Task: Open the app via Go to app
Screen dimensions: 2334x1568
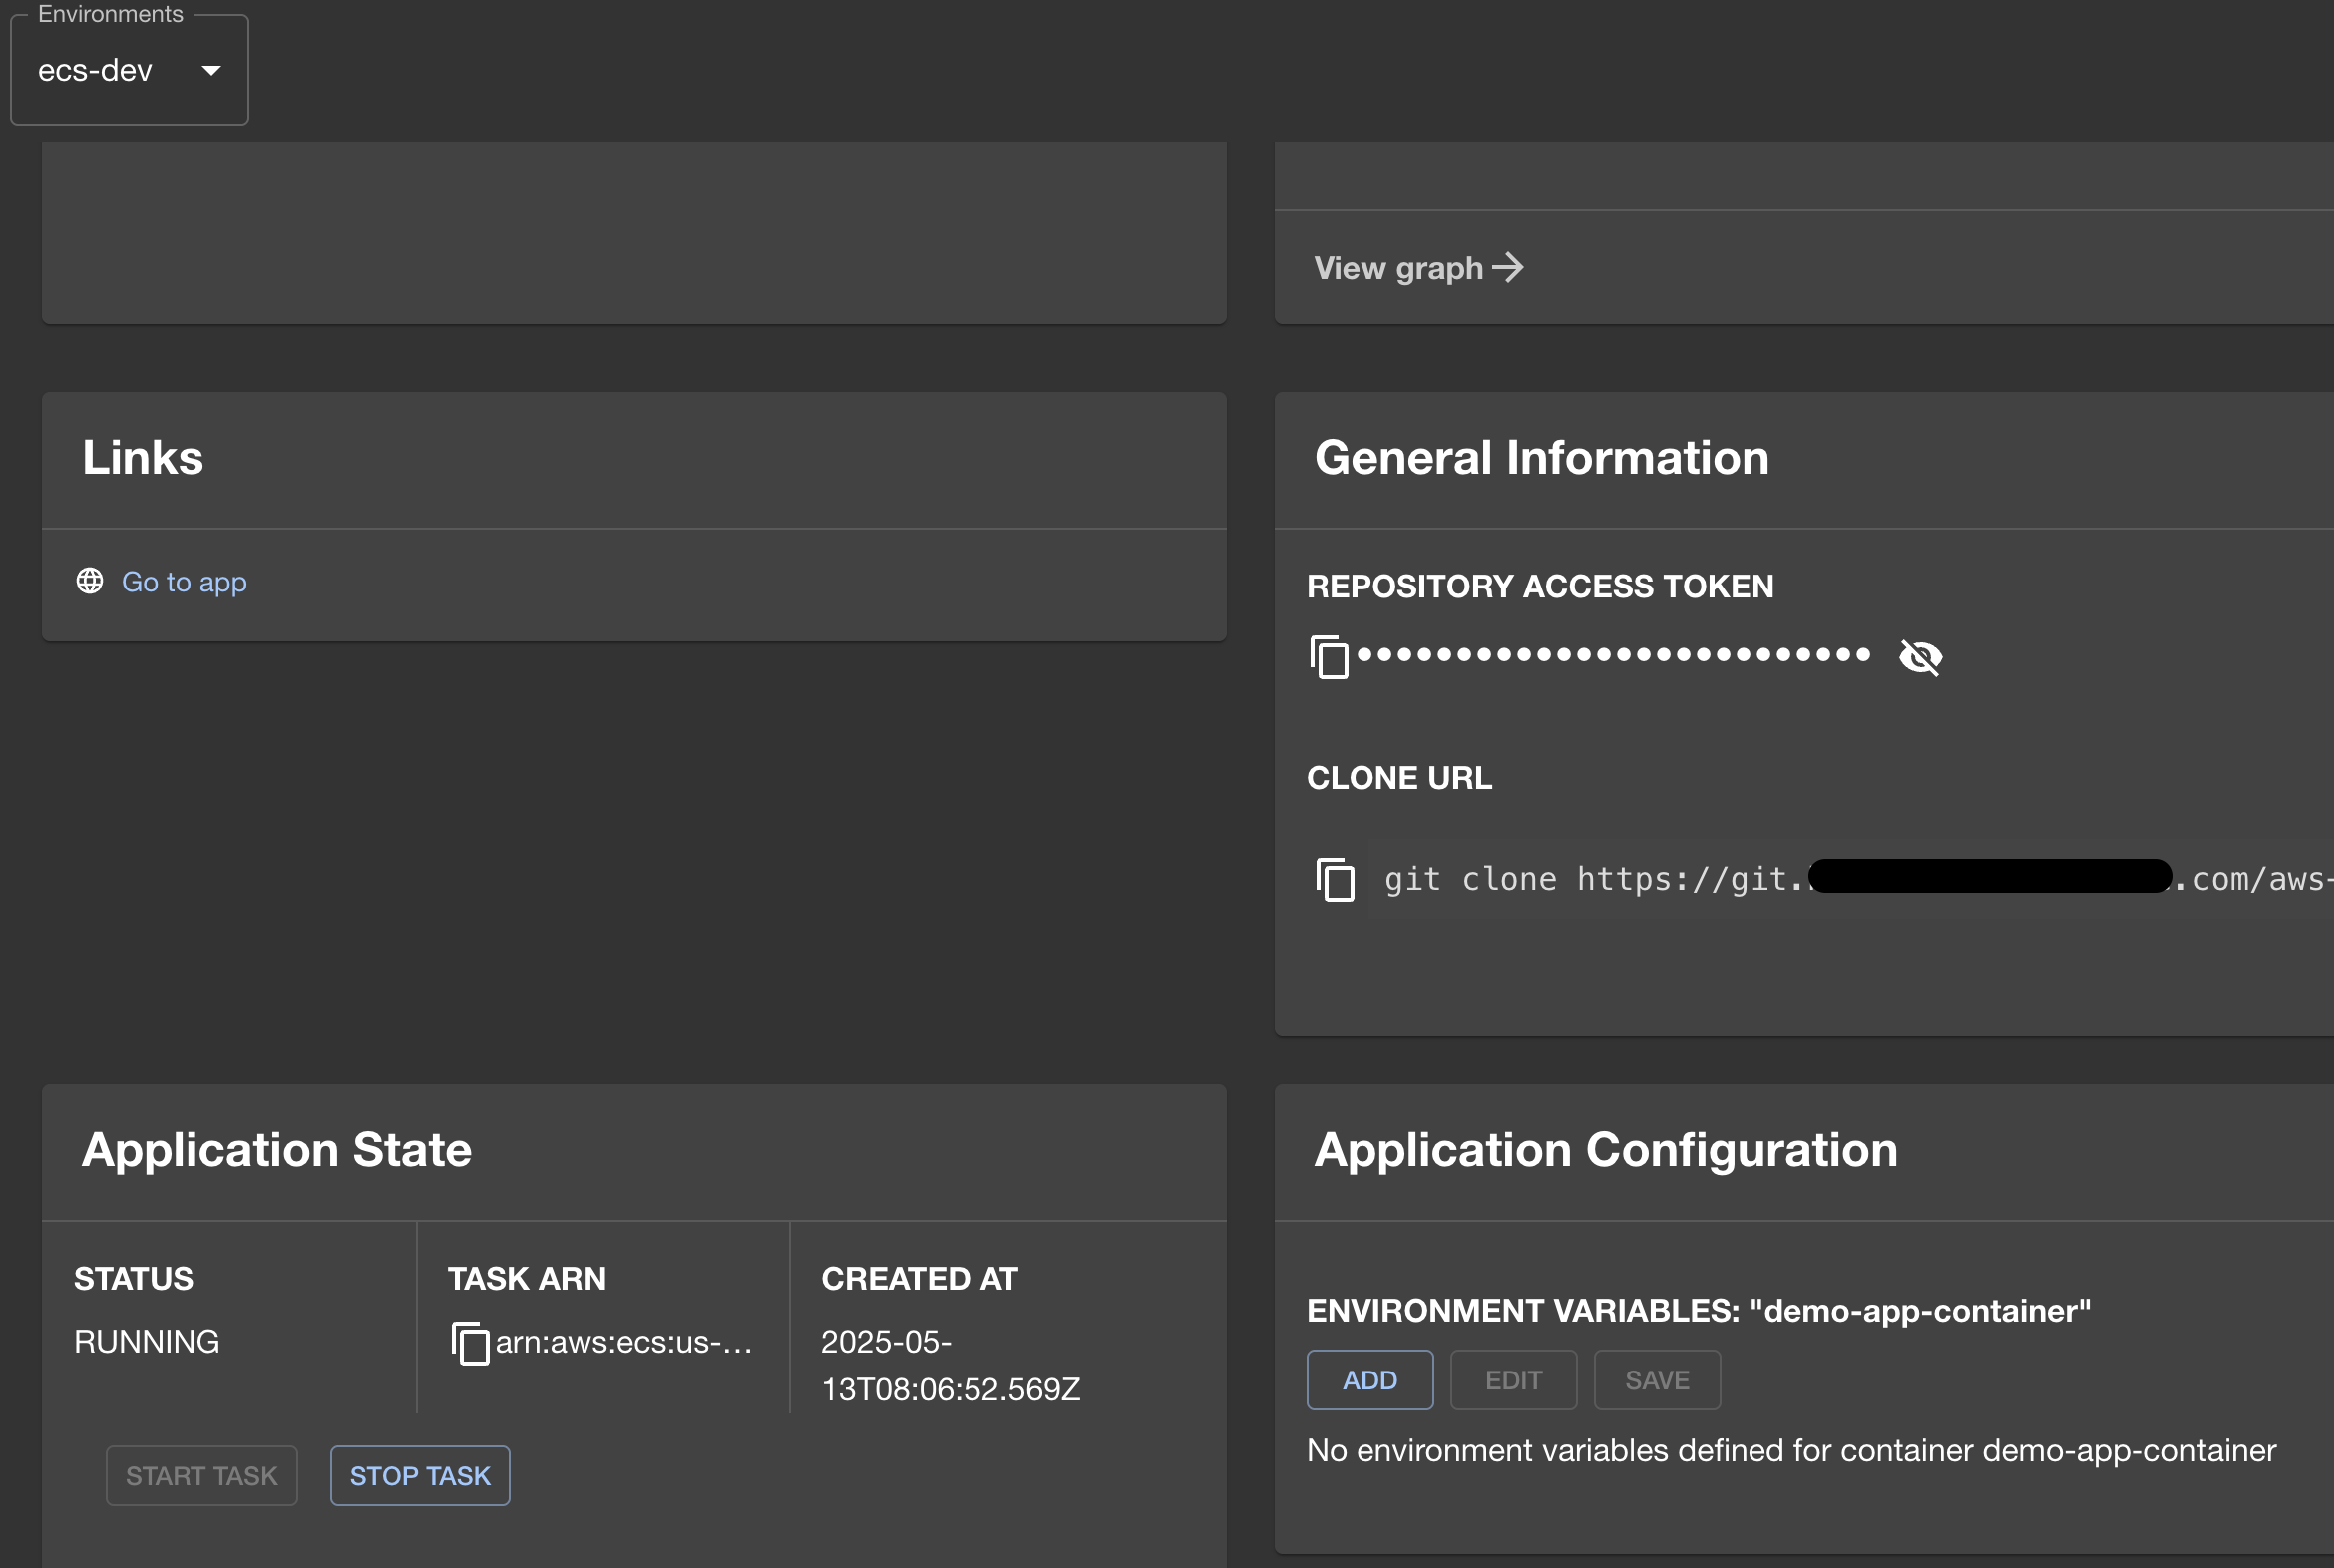Action: point(184,581)
